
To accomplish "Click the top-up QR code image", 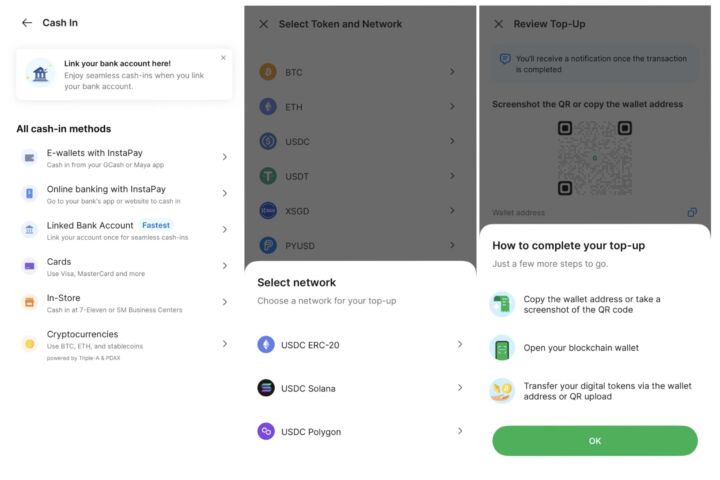I will 595,158.
